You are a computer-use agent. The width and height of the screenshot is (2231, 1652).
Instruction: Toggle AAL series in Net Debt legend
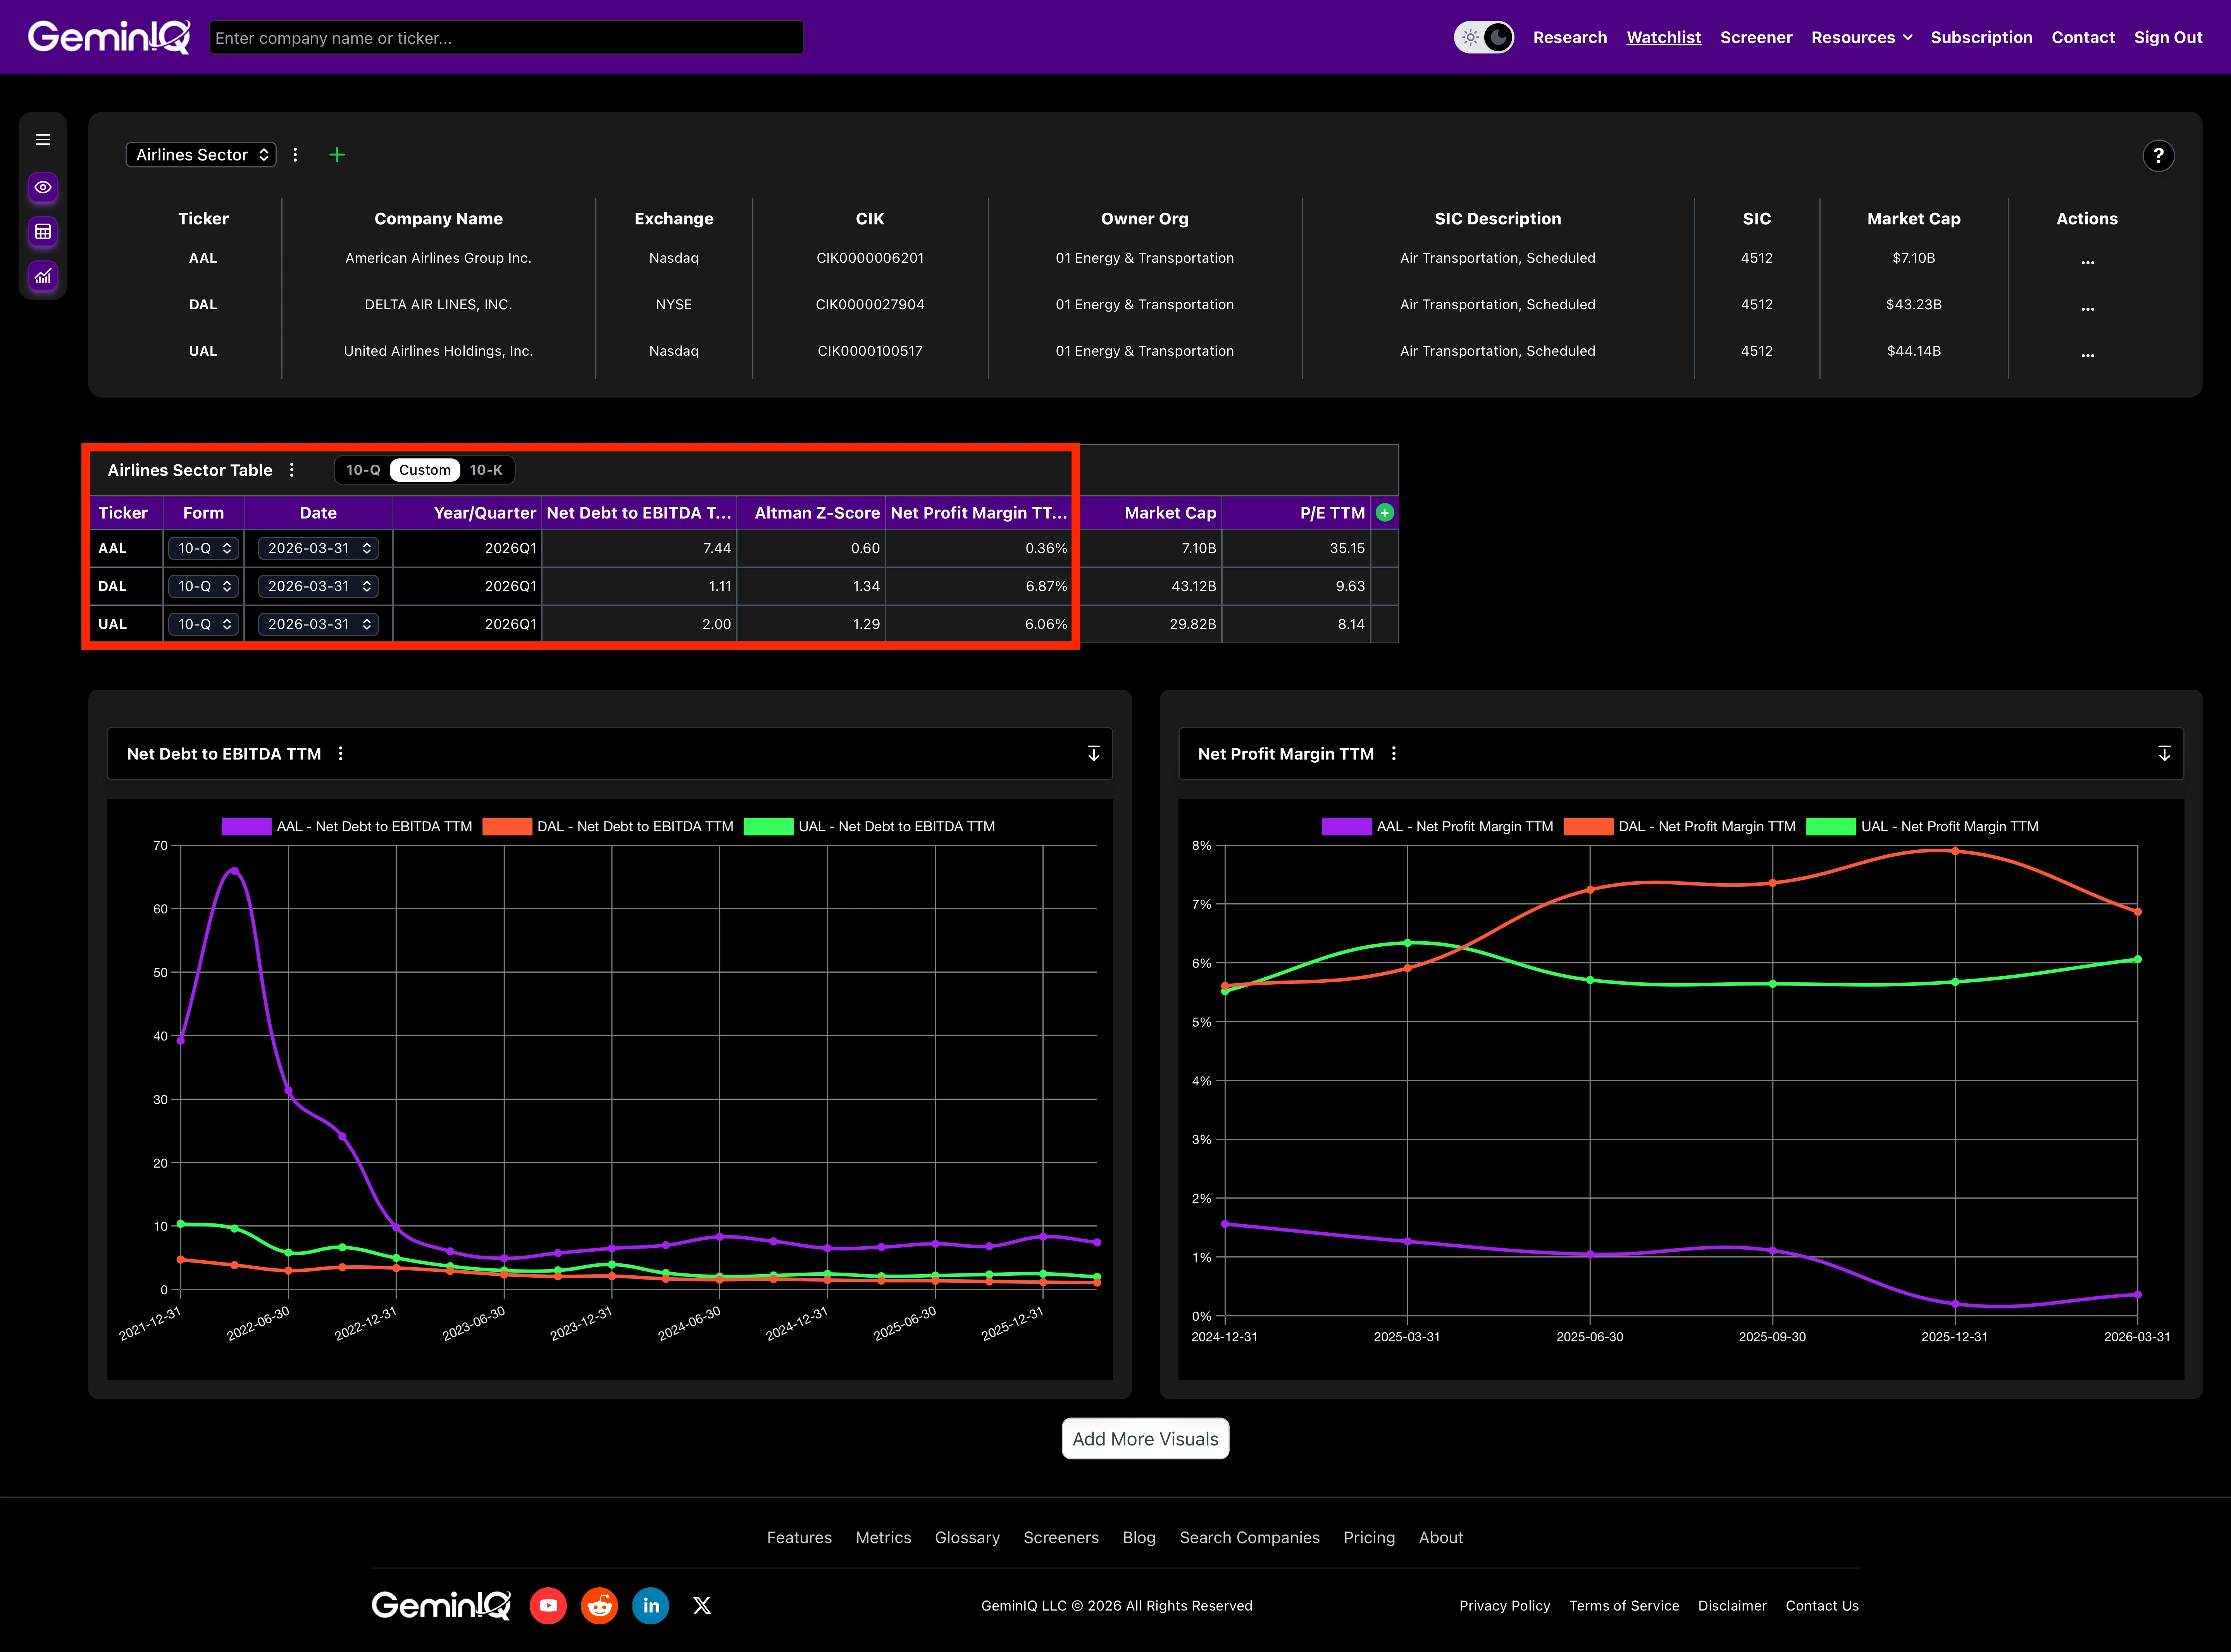[x=347, y=827]
